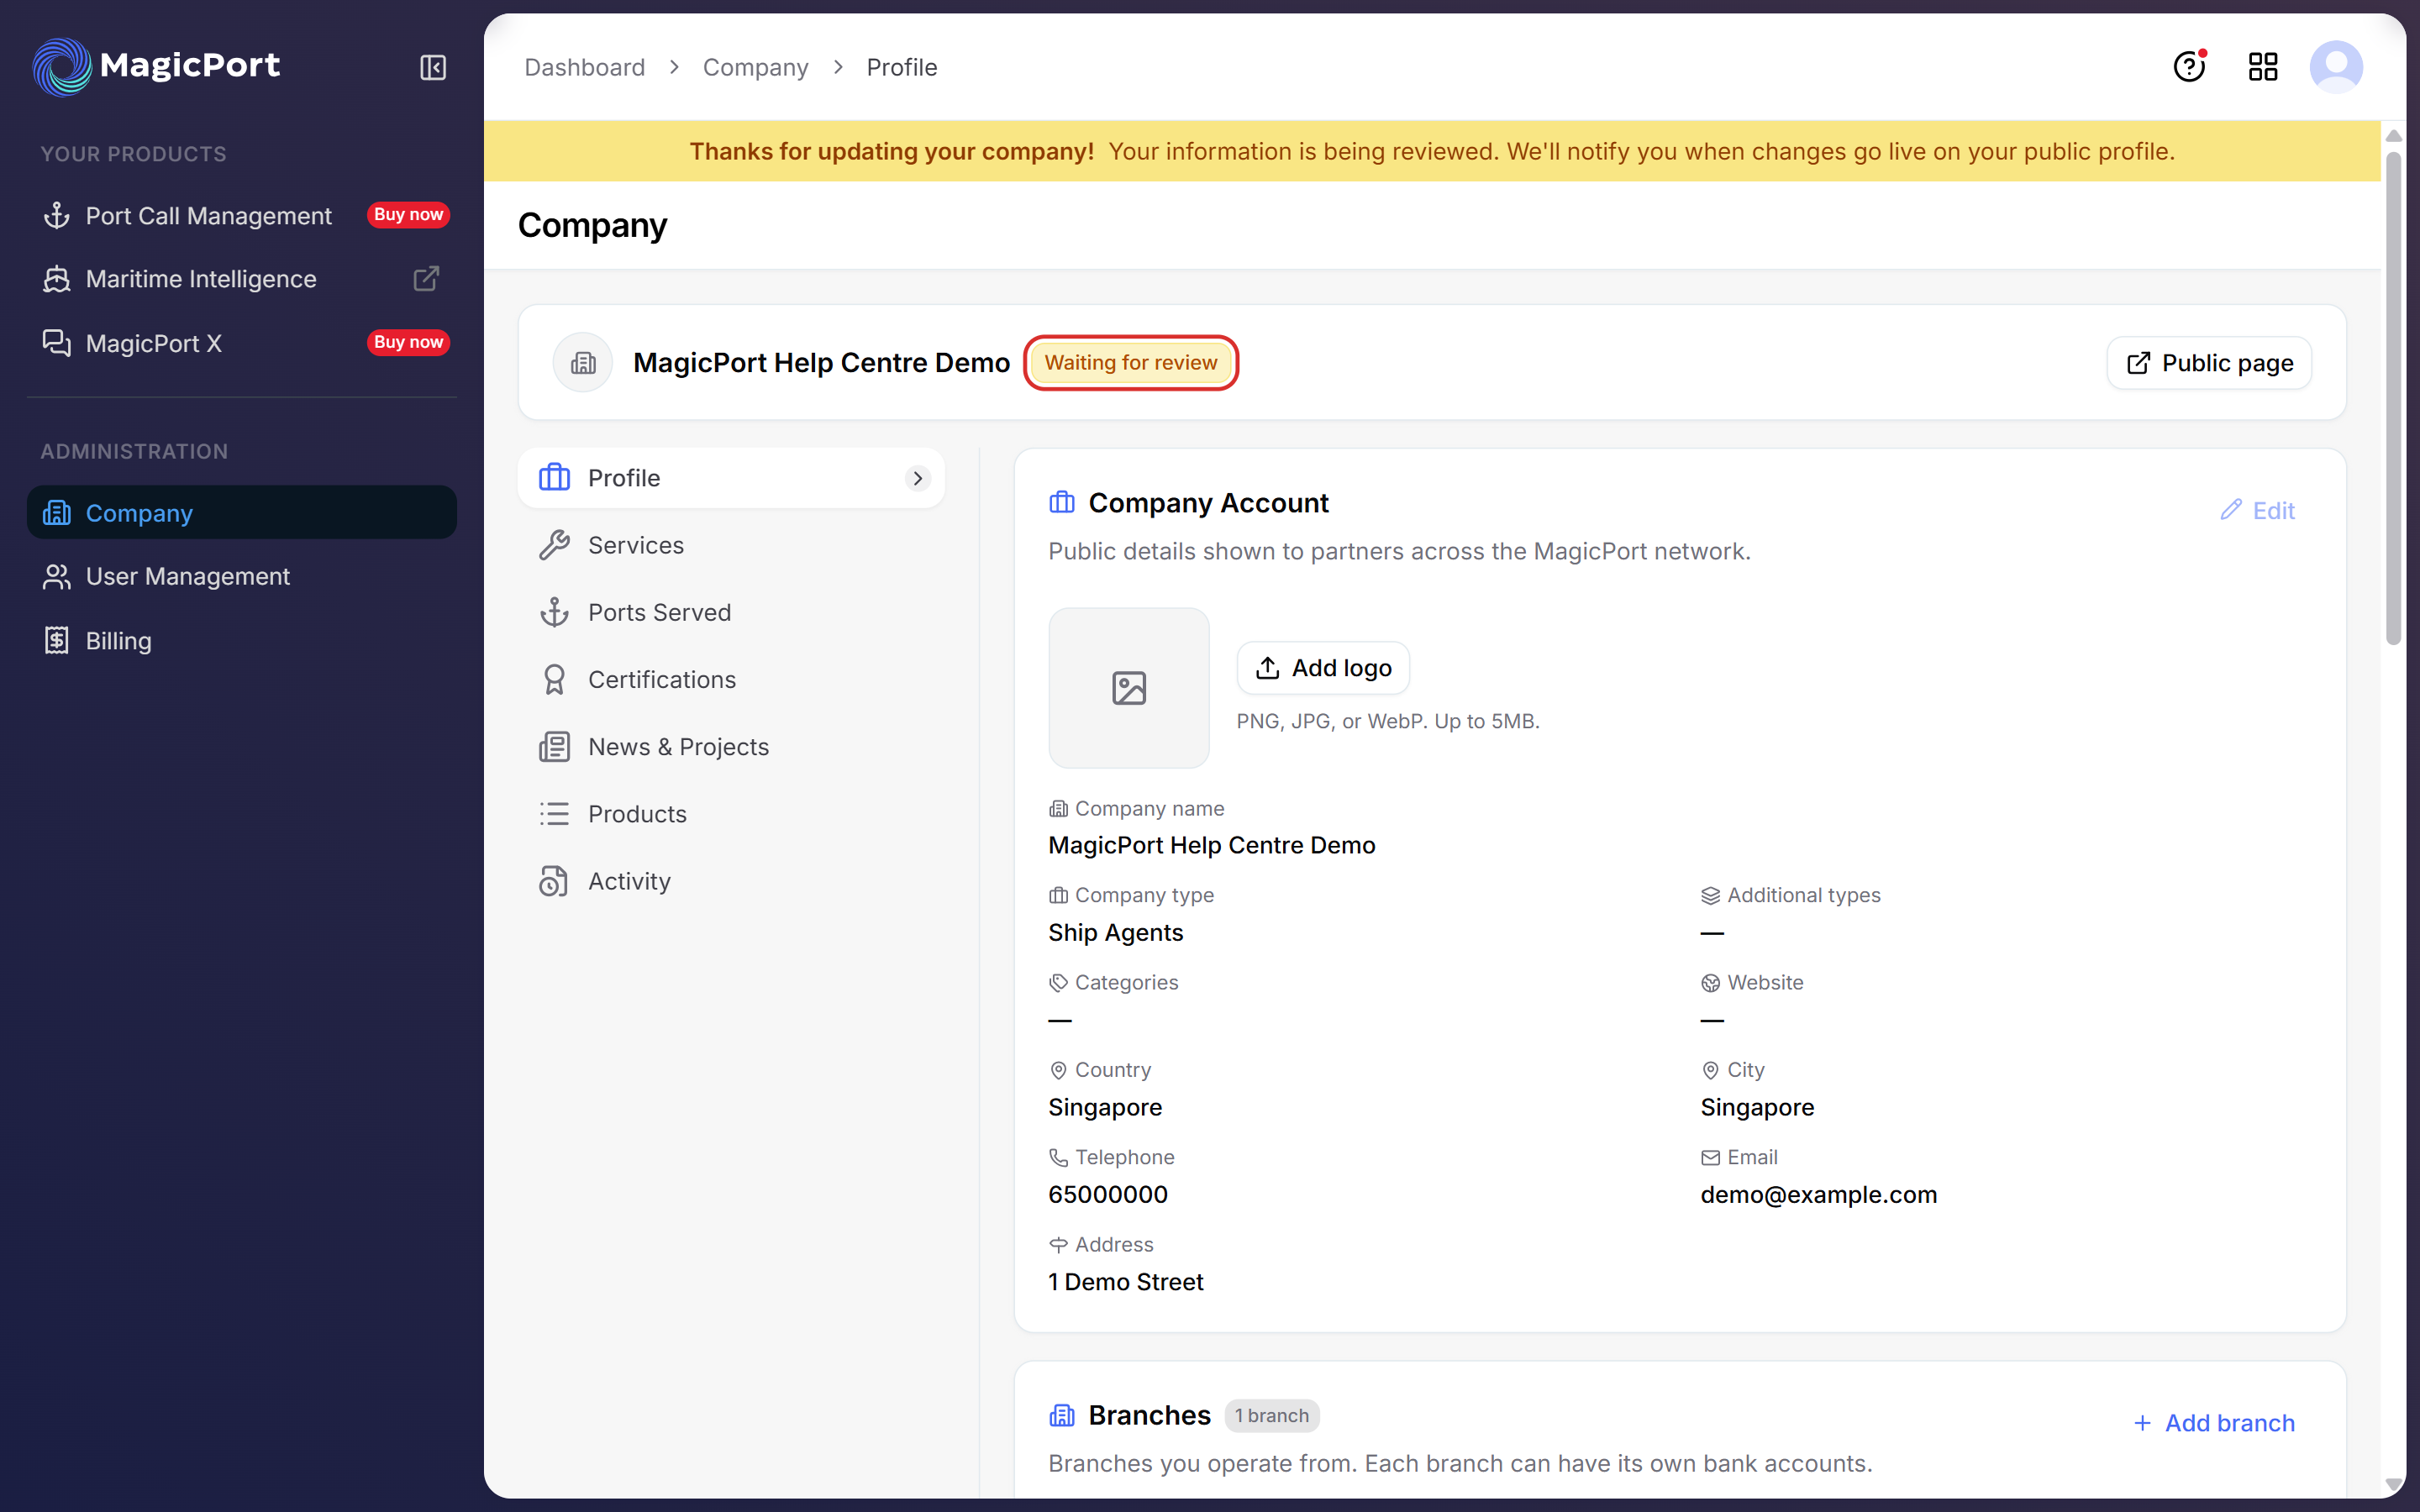2420x1512 pixels.
Task: Go to Company breadcrumb
Action: [755, 67]
